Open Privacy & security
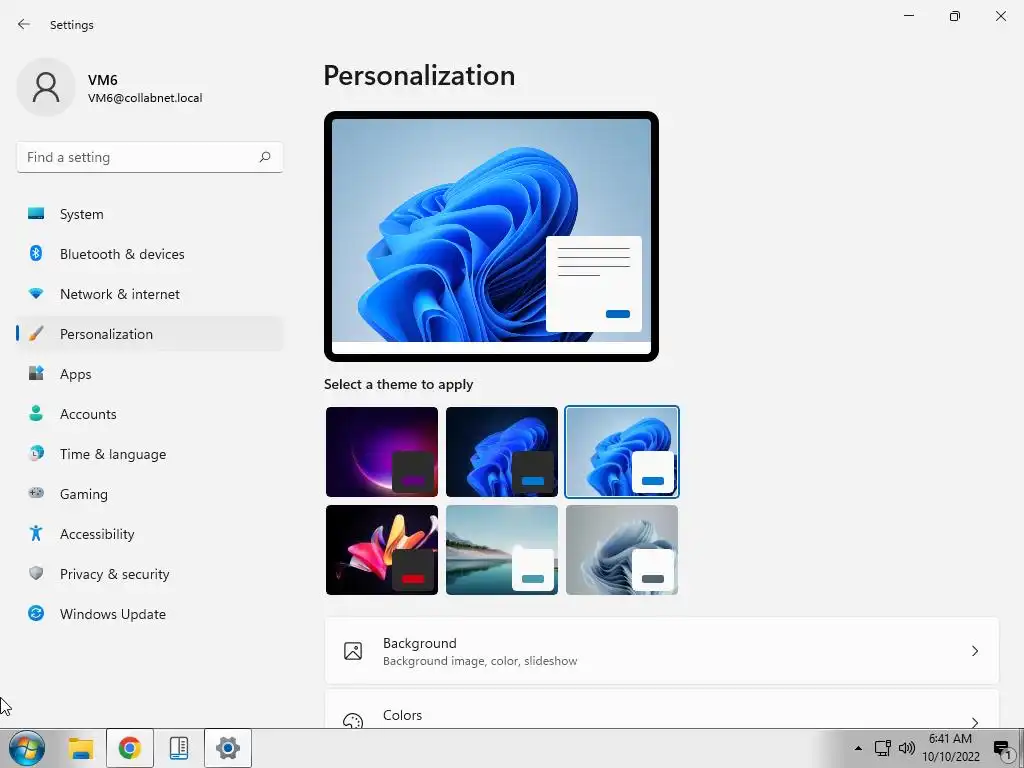The image size is (1024, 768). point(150,574)
